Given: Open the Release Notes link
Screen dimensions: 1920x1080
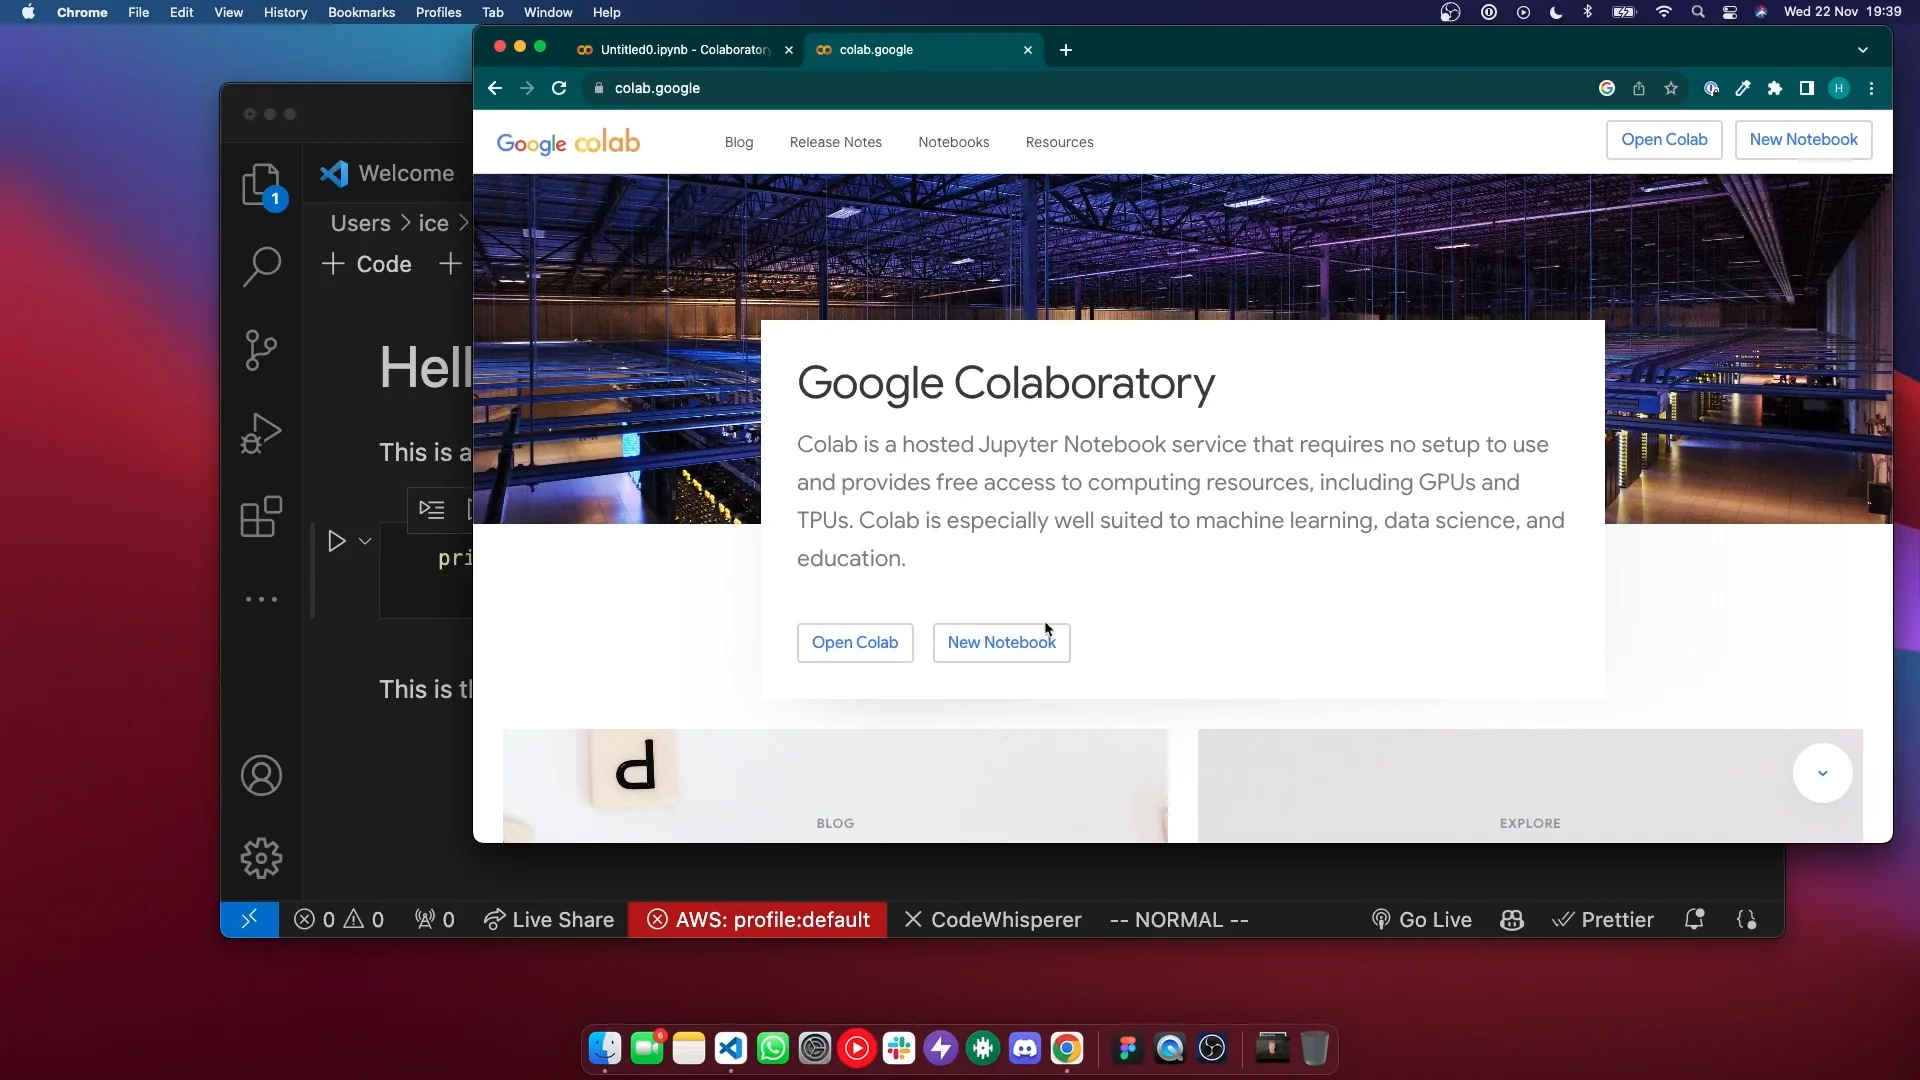Looking at the screenshot, I should (x=836, y=142).
